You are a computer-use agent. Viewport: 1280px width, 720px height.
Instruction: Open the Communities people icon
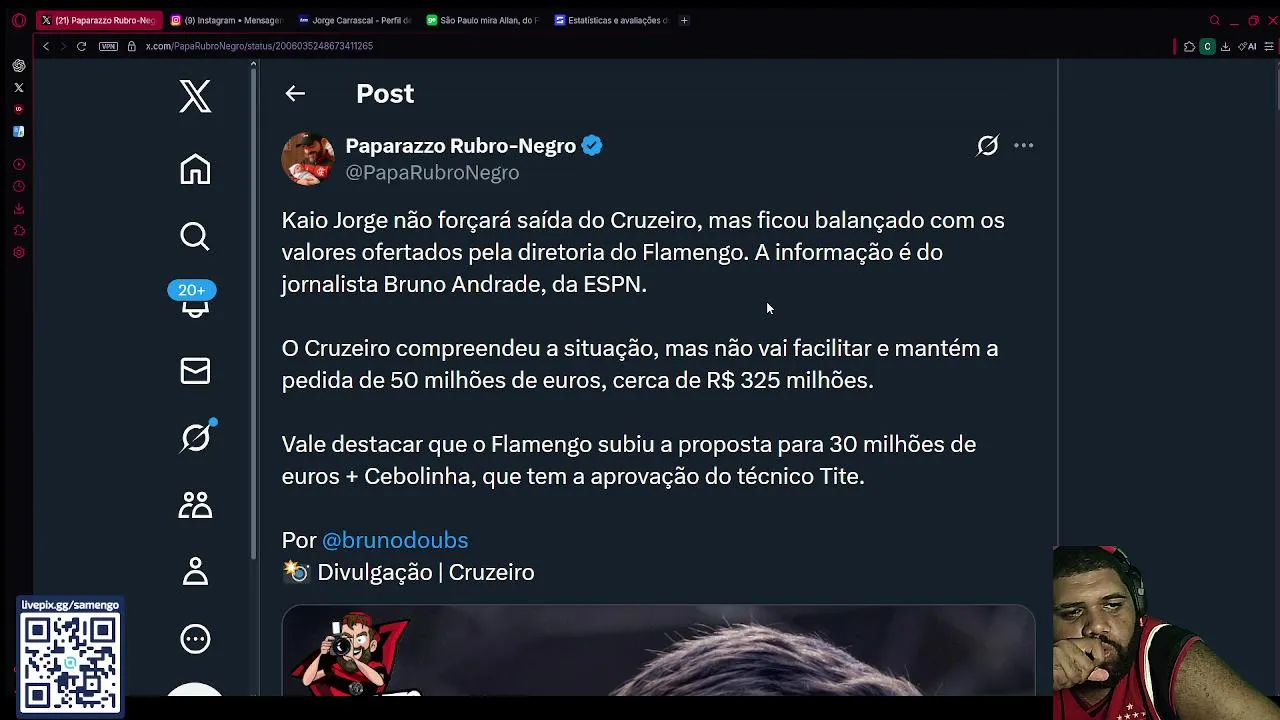[195, 504]
